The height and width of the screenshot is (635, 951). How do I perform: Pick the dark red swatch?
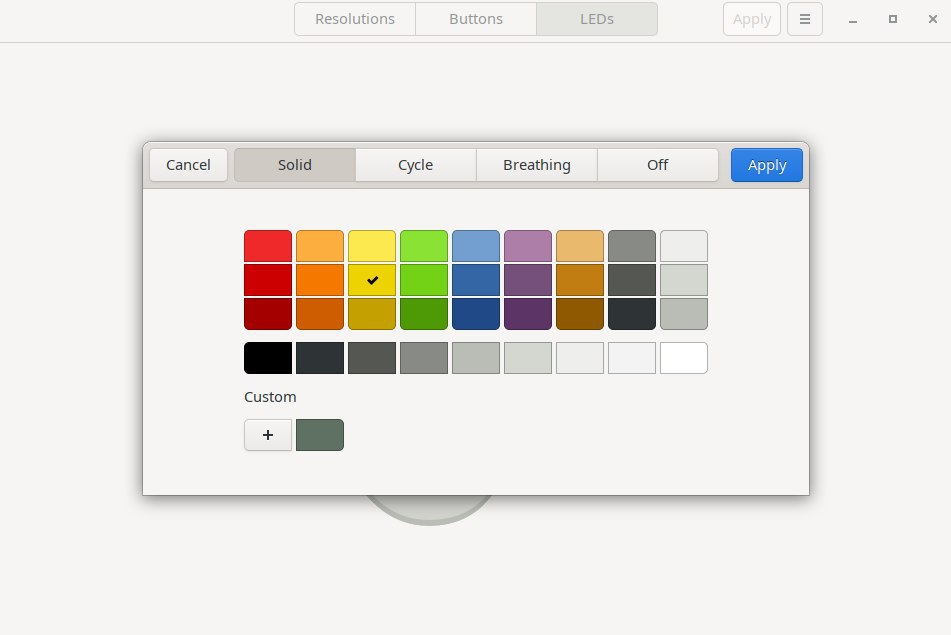(x=268, y=314)
